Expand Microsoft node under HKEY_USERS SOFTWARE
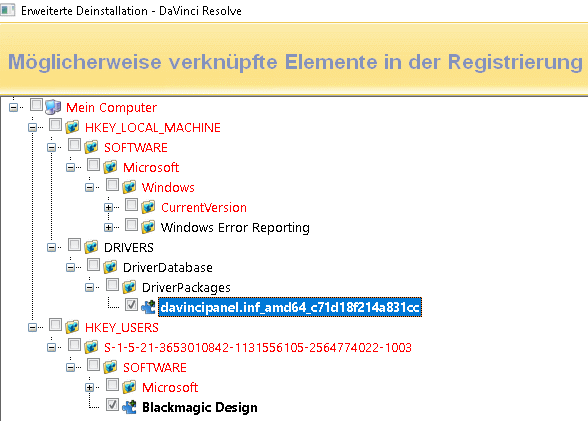Screen dimensions: 588x421 (89, 387)
